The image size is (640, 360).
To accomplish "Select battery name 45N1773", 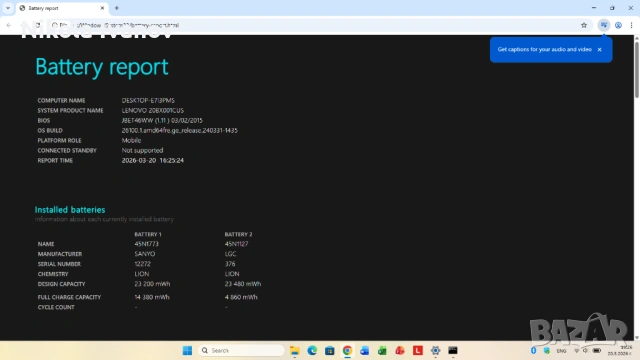I will [x=147, y=244].
